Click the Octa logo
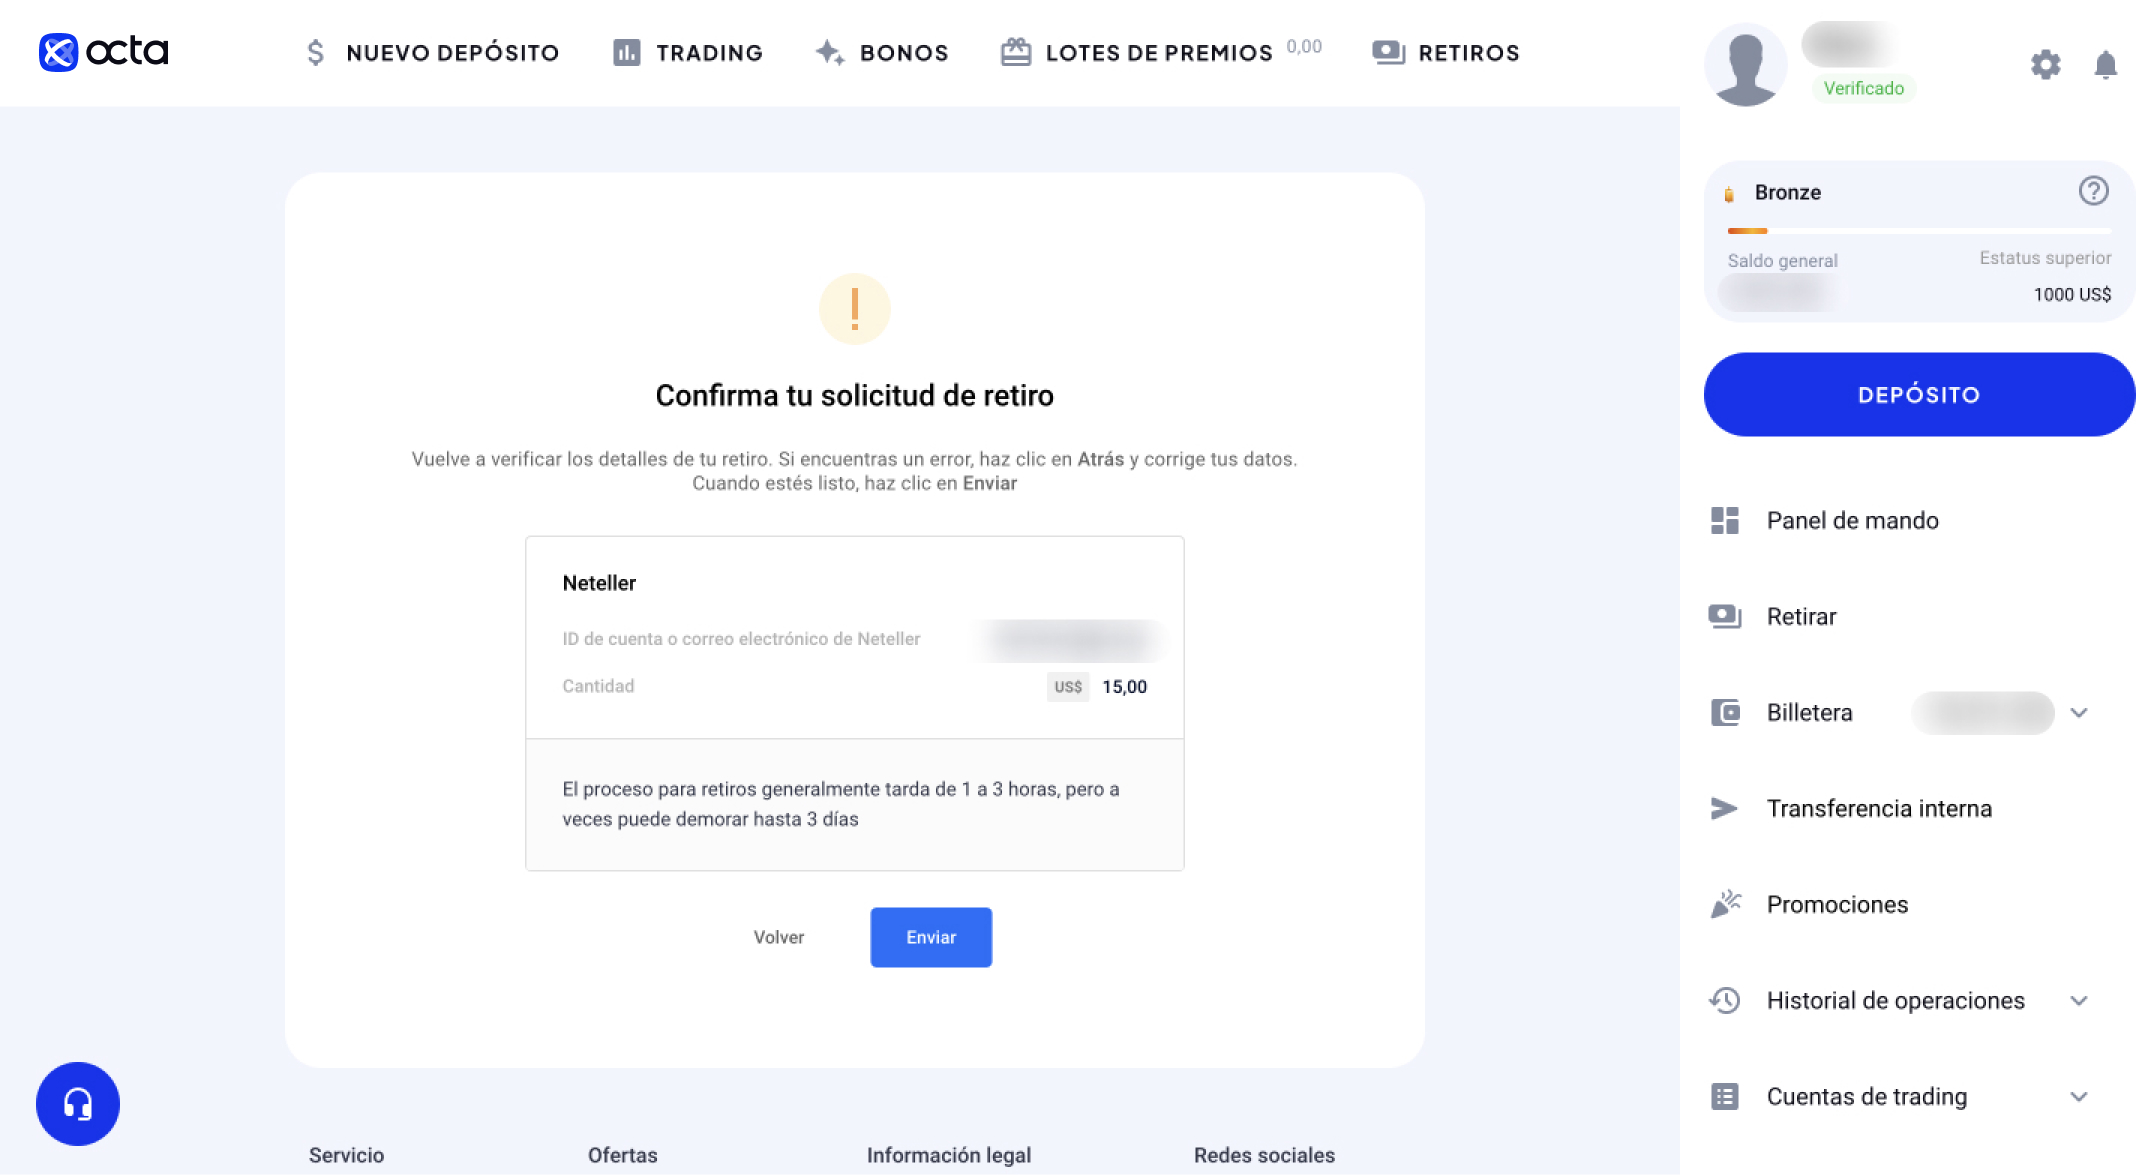Image resolution: width=2144 pixels, height=1175 pixels. point(103,52)
